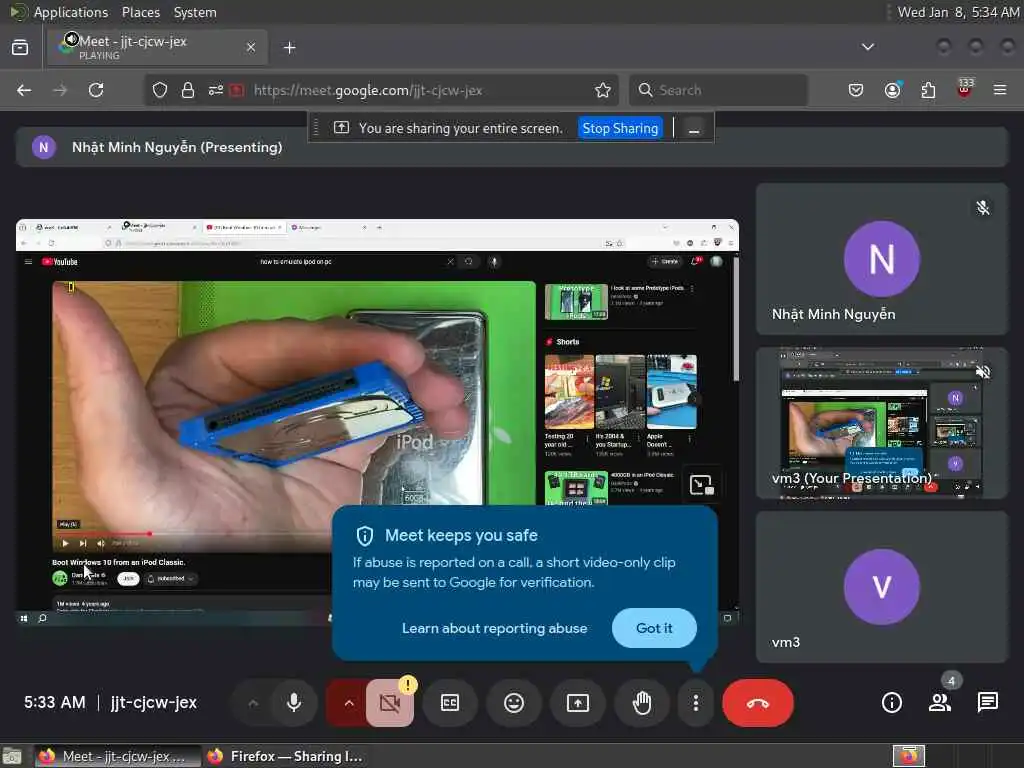This screenshot has height=768, width=1024.
Task: Click the picture-in-picture icon on shared screen
Action: pos(701,485)
